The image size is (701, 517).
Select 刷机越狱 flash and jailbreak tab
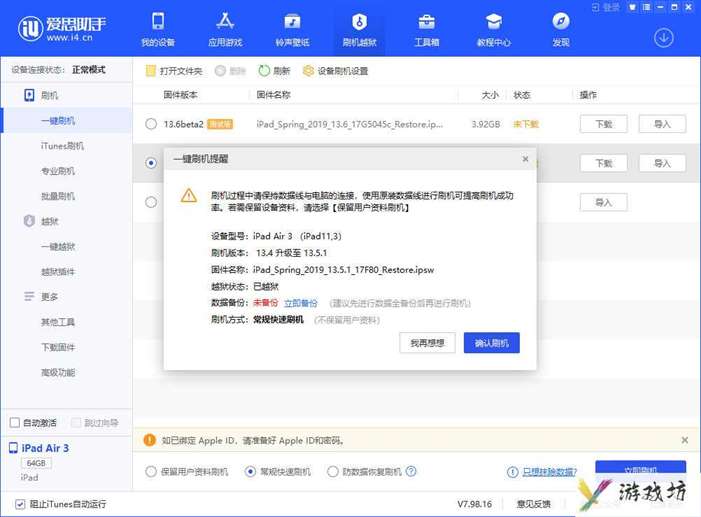click(359, 30)
